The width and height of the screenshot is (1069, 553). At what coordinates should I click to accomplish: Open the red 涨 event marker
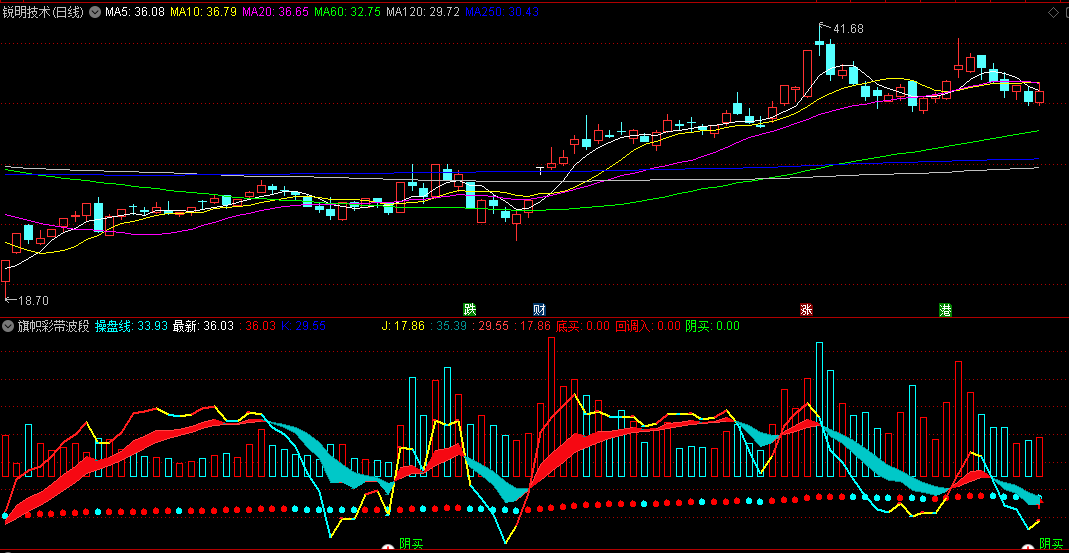point(807,310)
